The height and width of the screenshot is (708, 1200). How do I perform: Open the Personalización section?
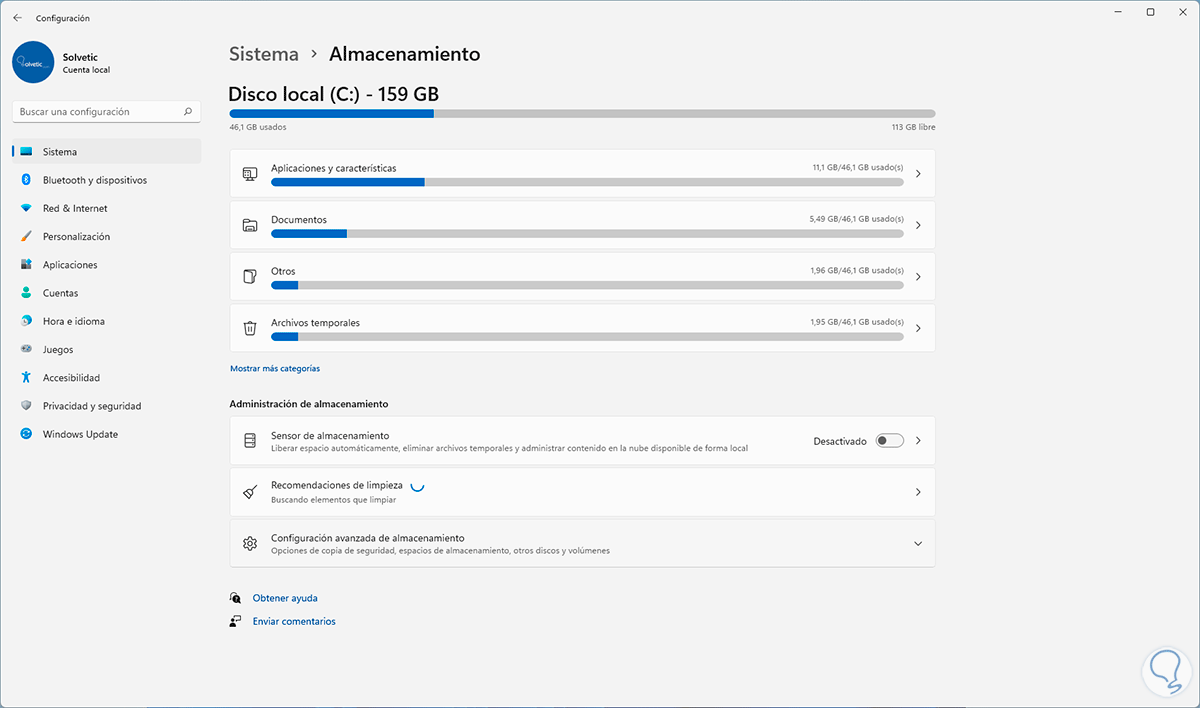(x=106, y=237)
